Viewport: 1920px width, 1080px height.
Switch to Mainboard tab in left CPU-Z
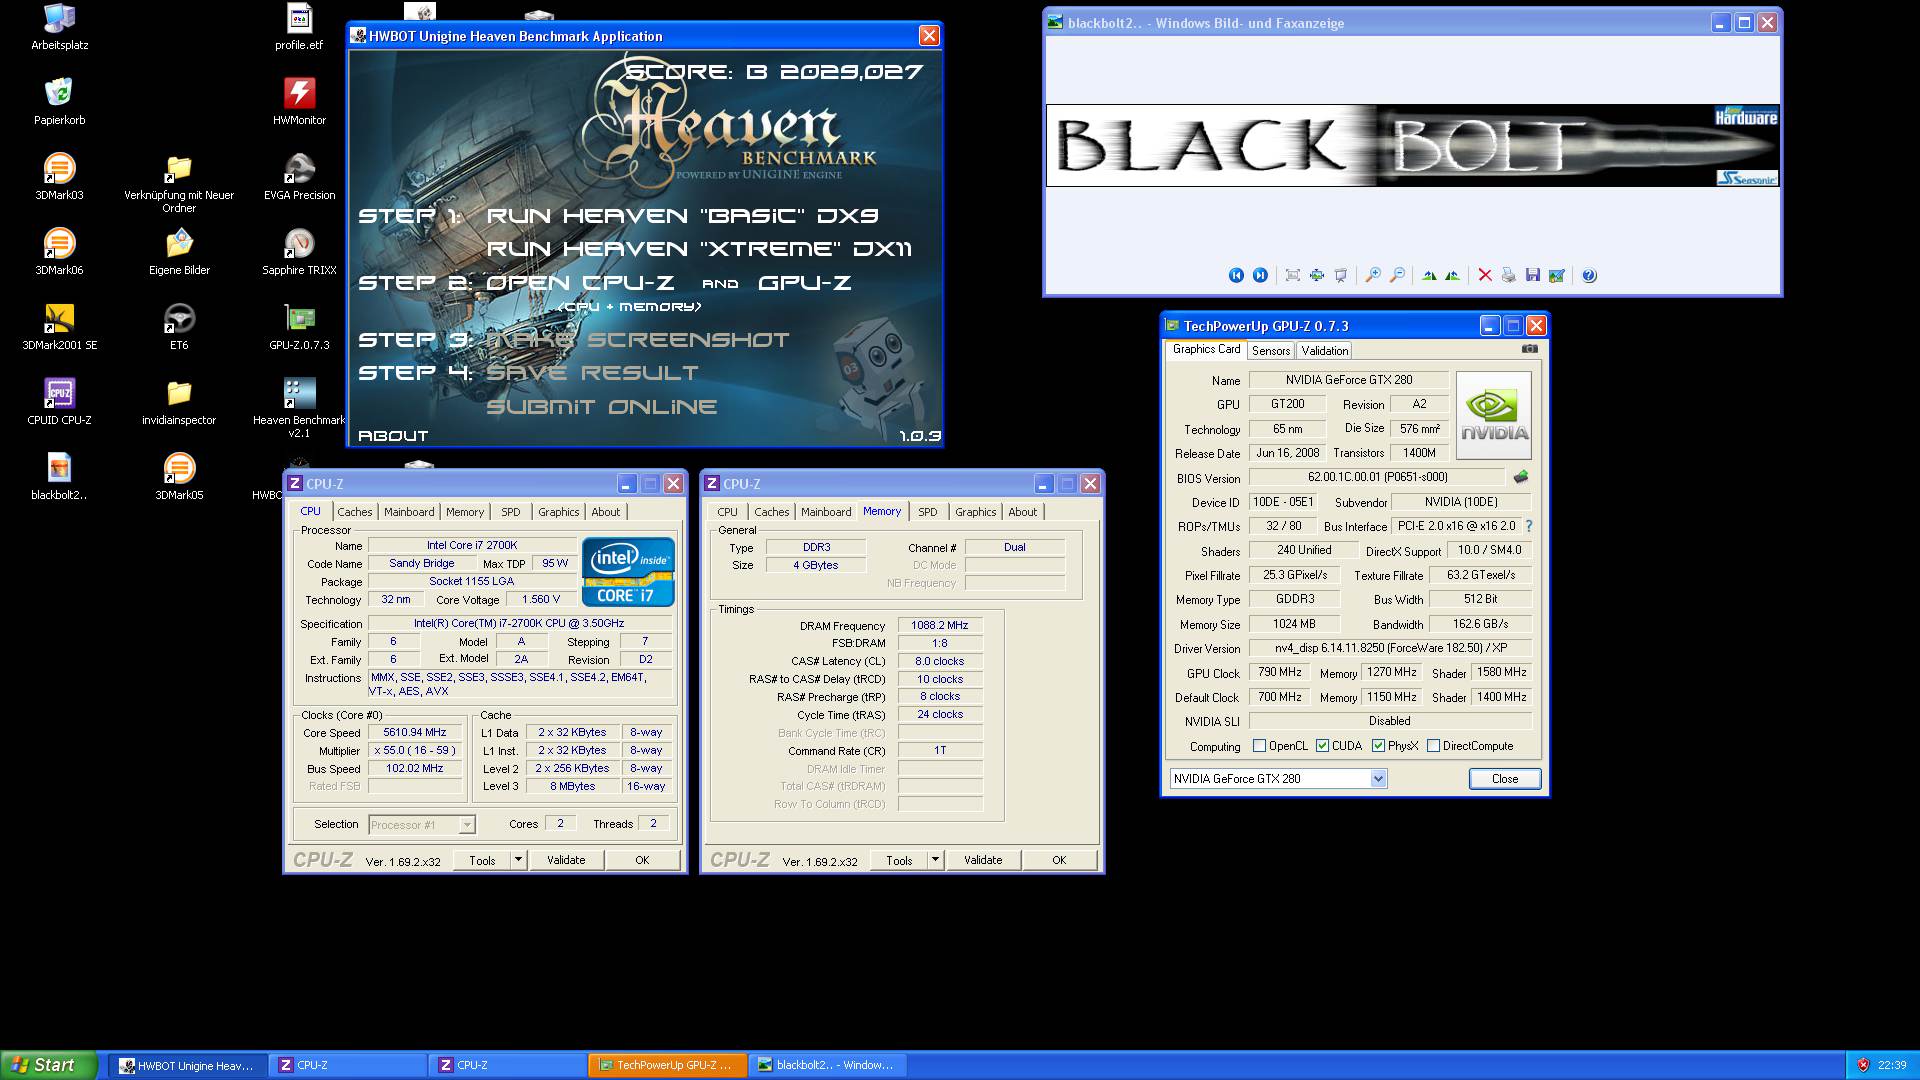coord(409,512)
